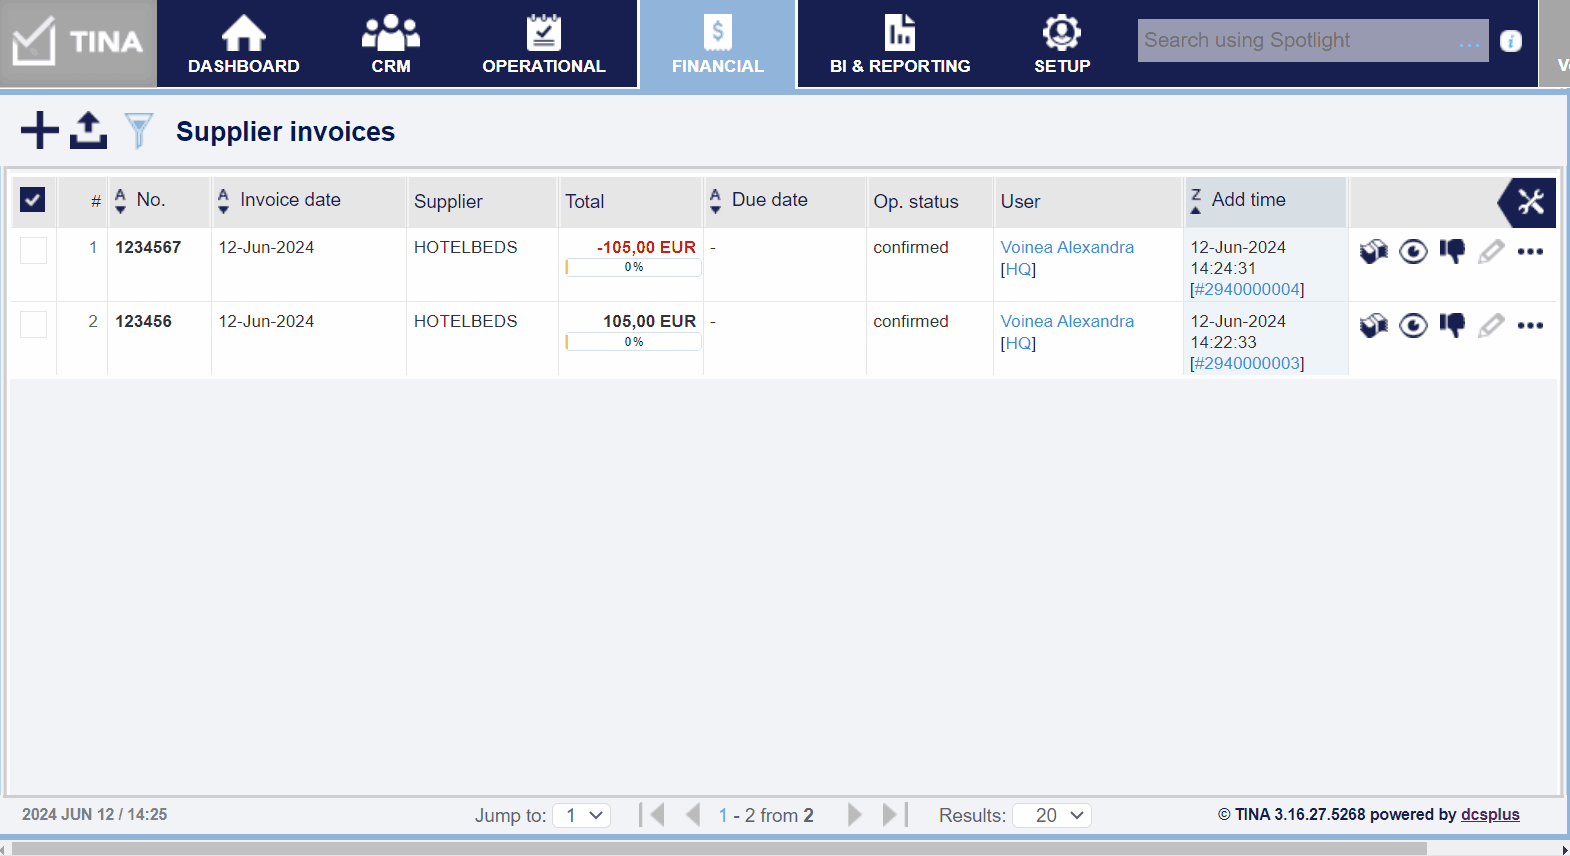Viewport: 1570px width, 856px height.
Task: Open the Results per page dropdown
Action: (1052, 815)
